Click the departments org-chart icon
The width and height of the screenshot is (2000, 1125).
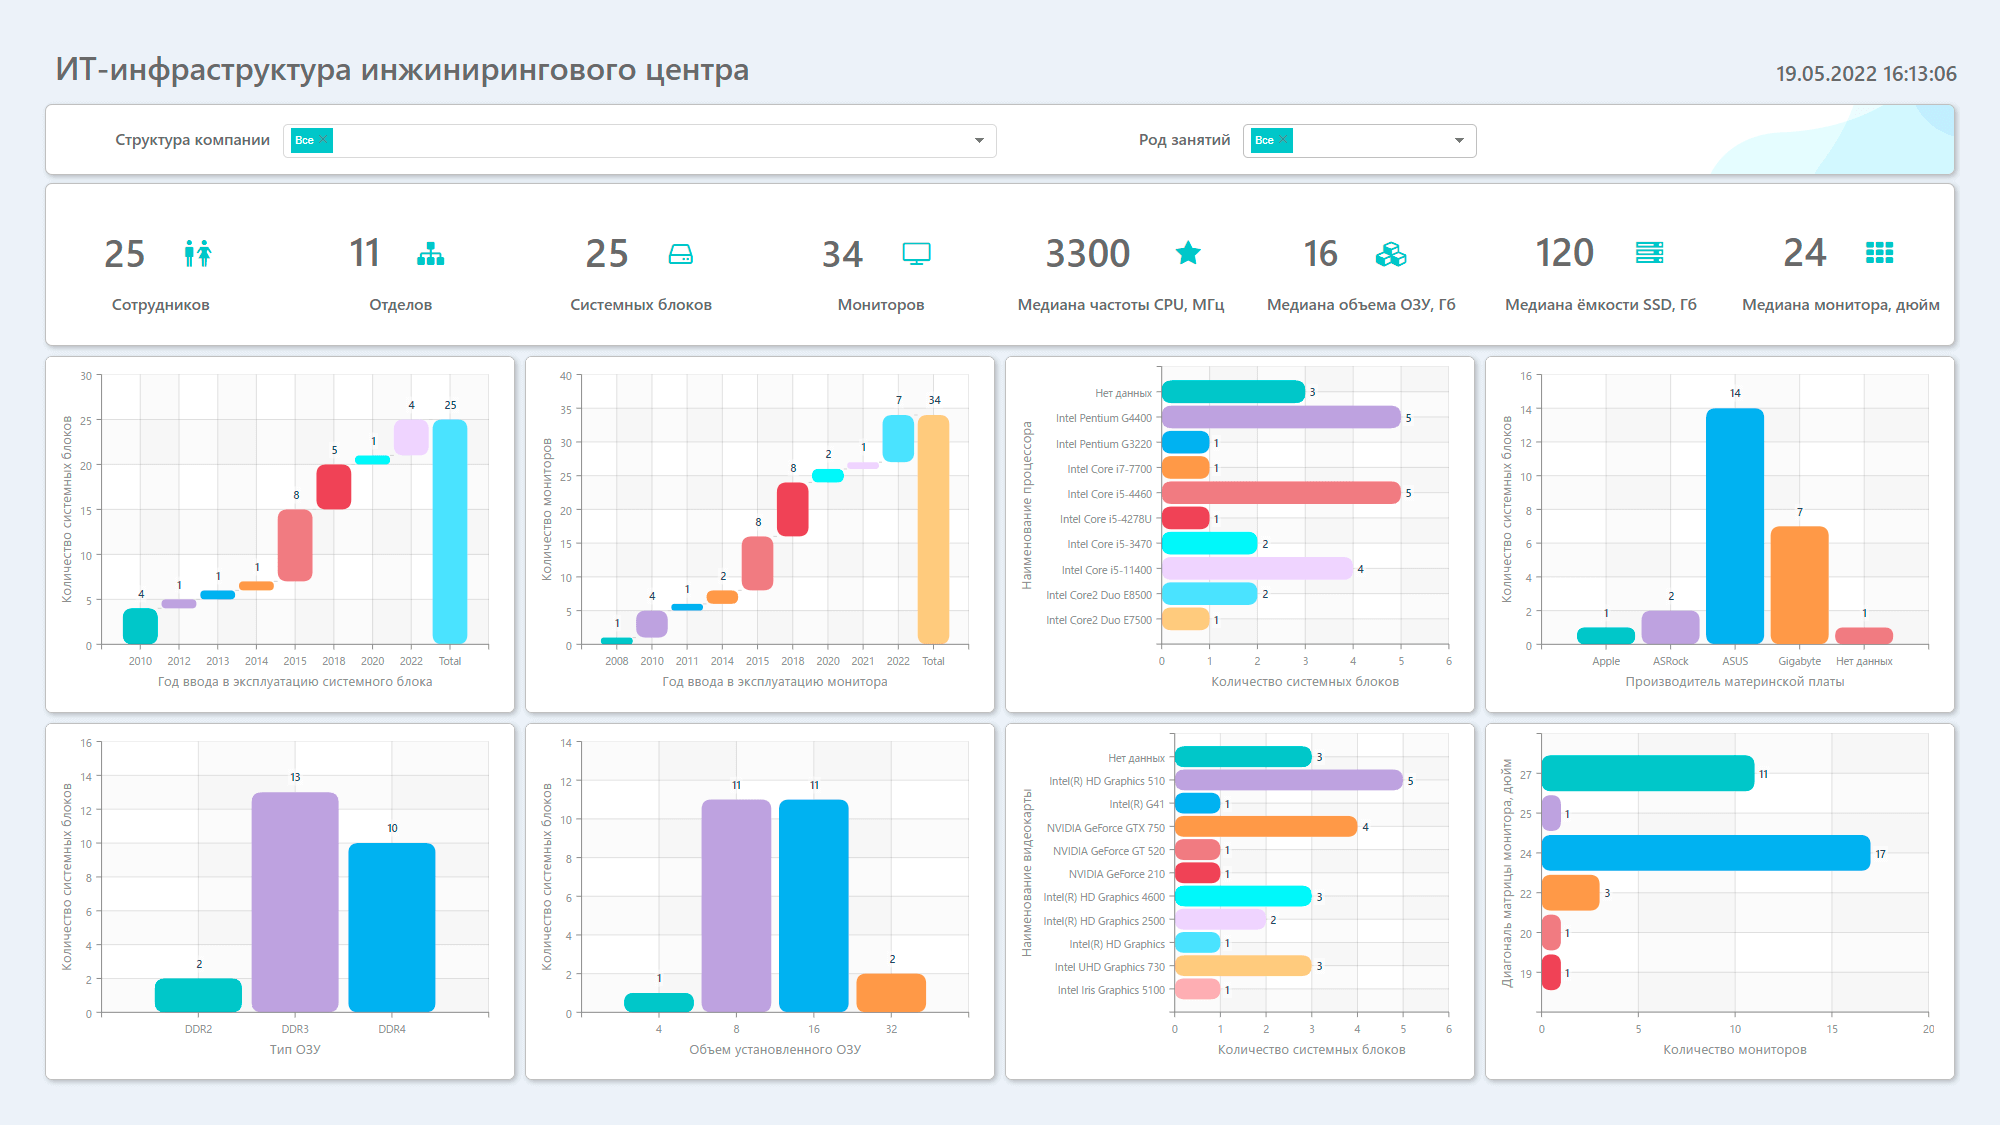pyautogui.click(x=431, y=254)
